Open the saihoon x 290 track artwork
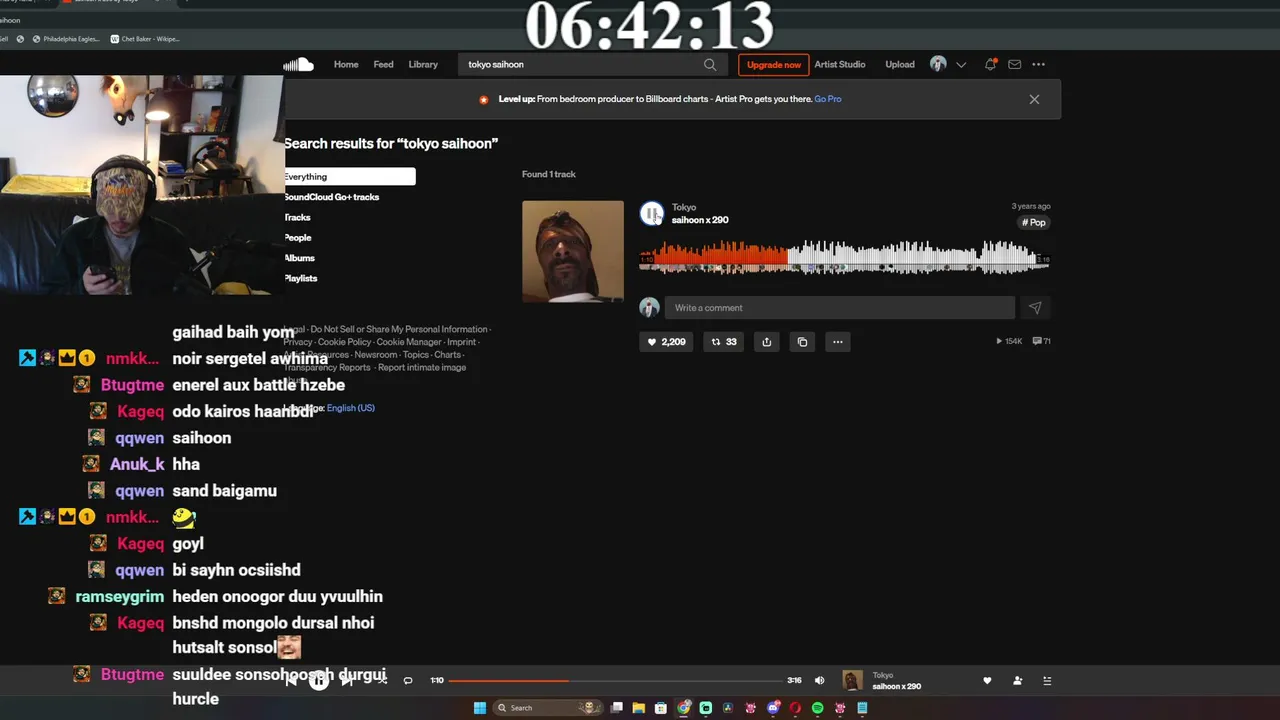 573,251
